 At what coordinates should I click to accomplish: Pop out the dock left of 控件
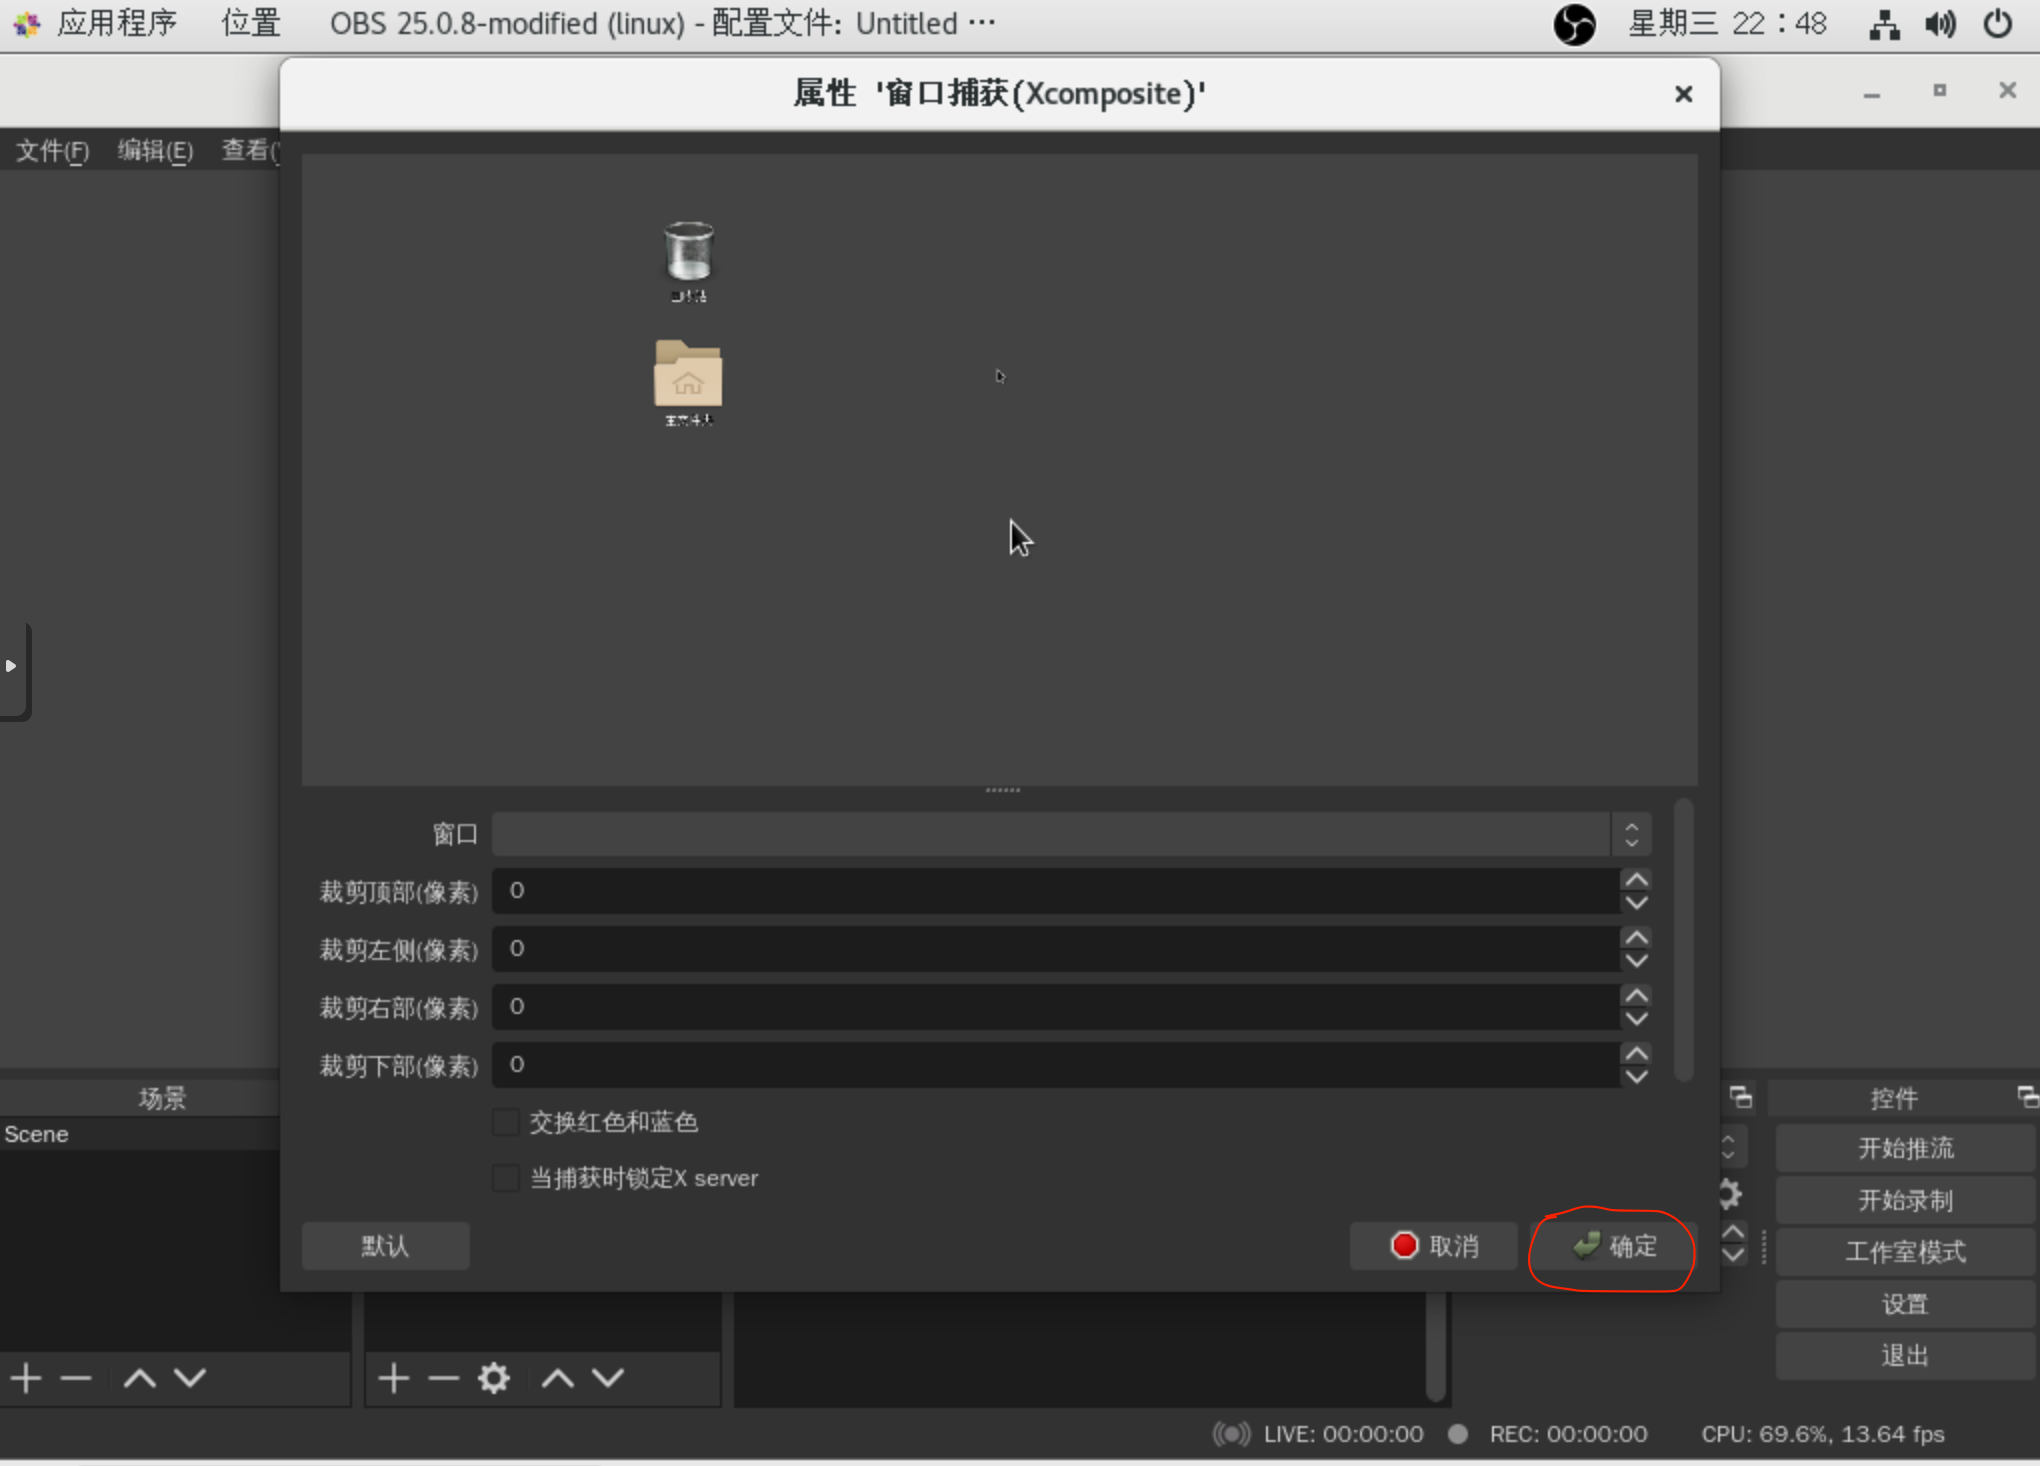pos(1741,1097)
